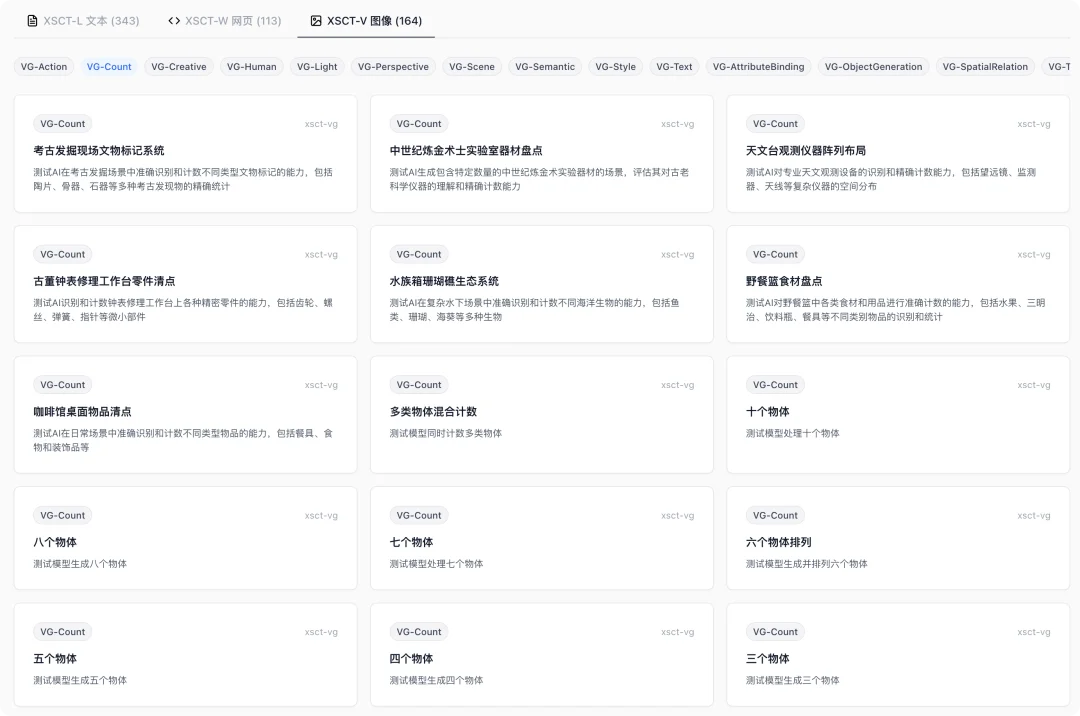
Task: Click VG-Count badge on 野餐篮食材盘点 card
Action: [774, 254]
